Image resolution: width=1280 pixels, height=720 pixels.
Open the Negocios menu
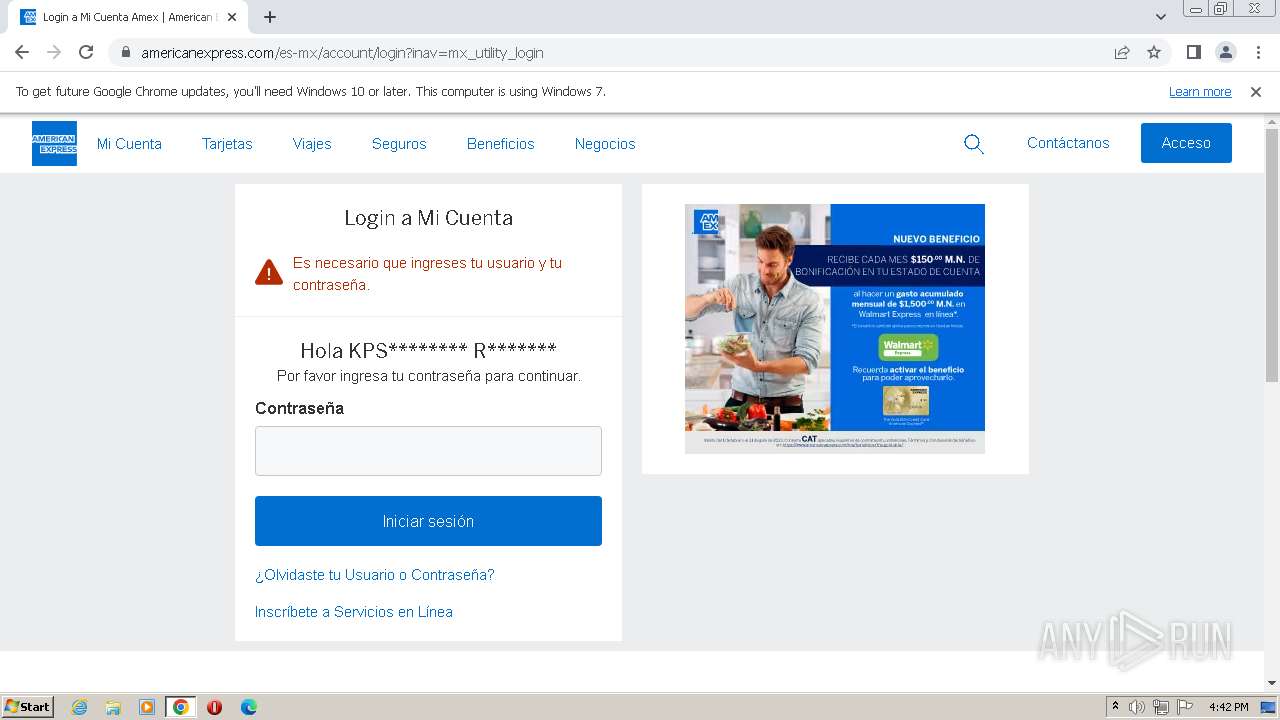pos(605,144)
